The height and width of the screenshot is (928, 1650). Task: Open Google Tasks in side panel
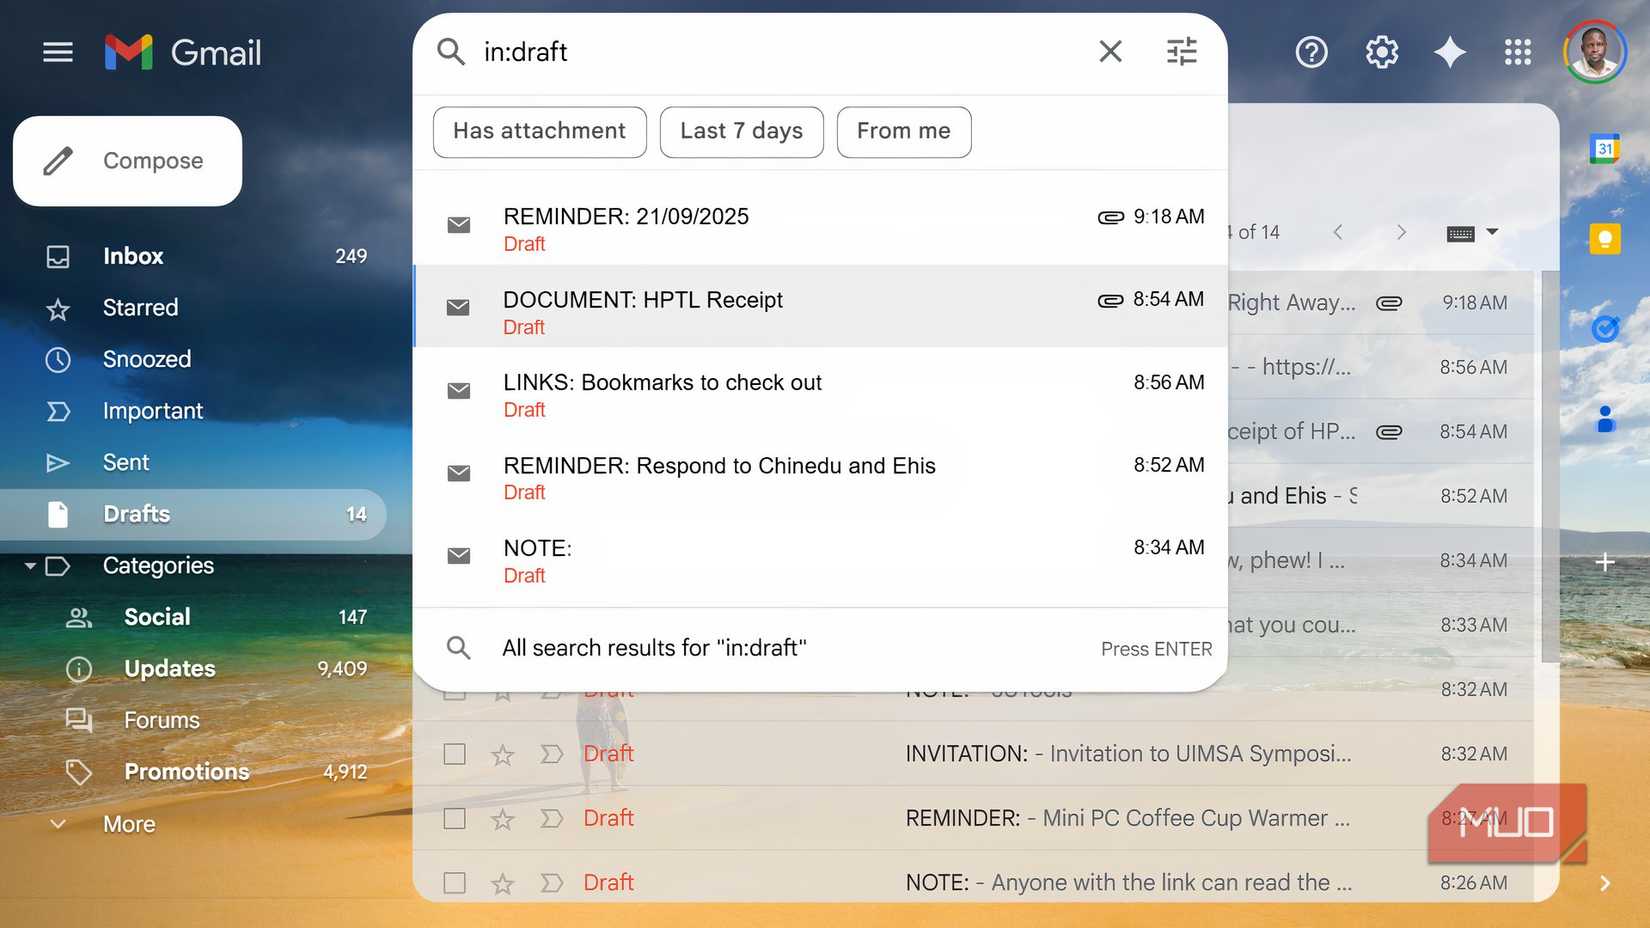click(x=1605, y=328)
